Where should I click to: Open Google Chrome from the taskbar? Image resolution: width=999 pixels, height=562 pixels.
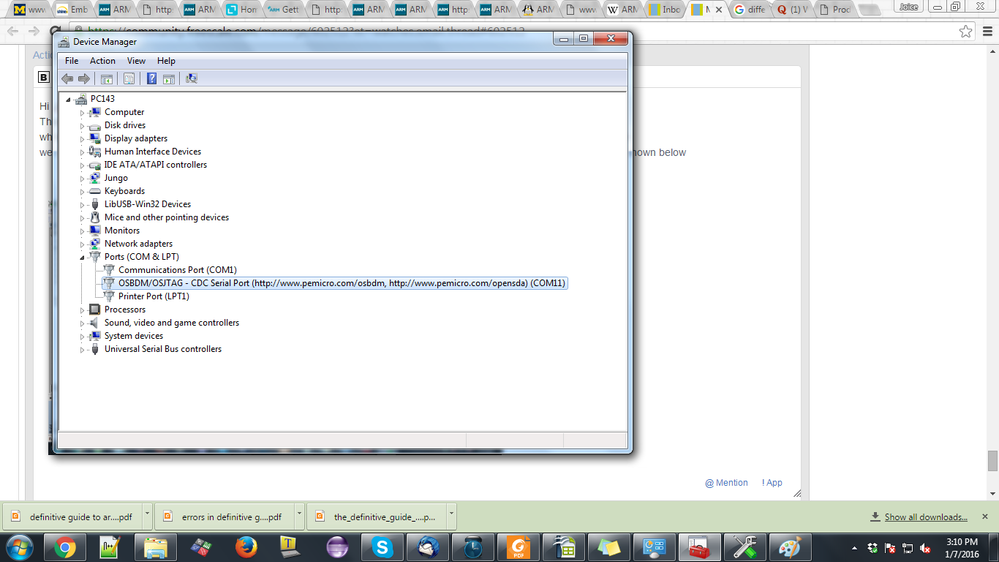click(64, 547)
